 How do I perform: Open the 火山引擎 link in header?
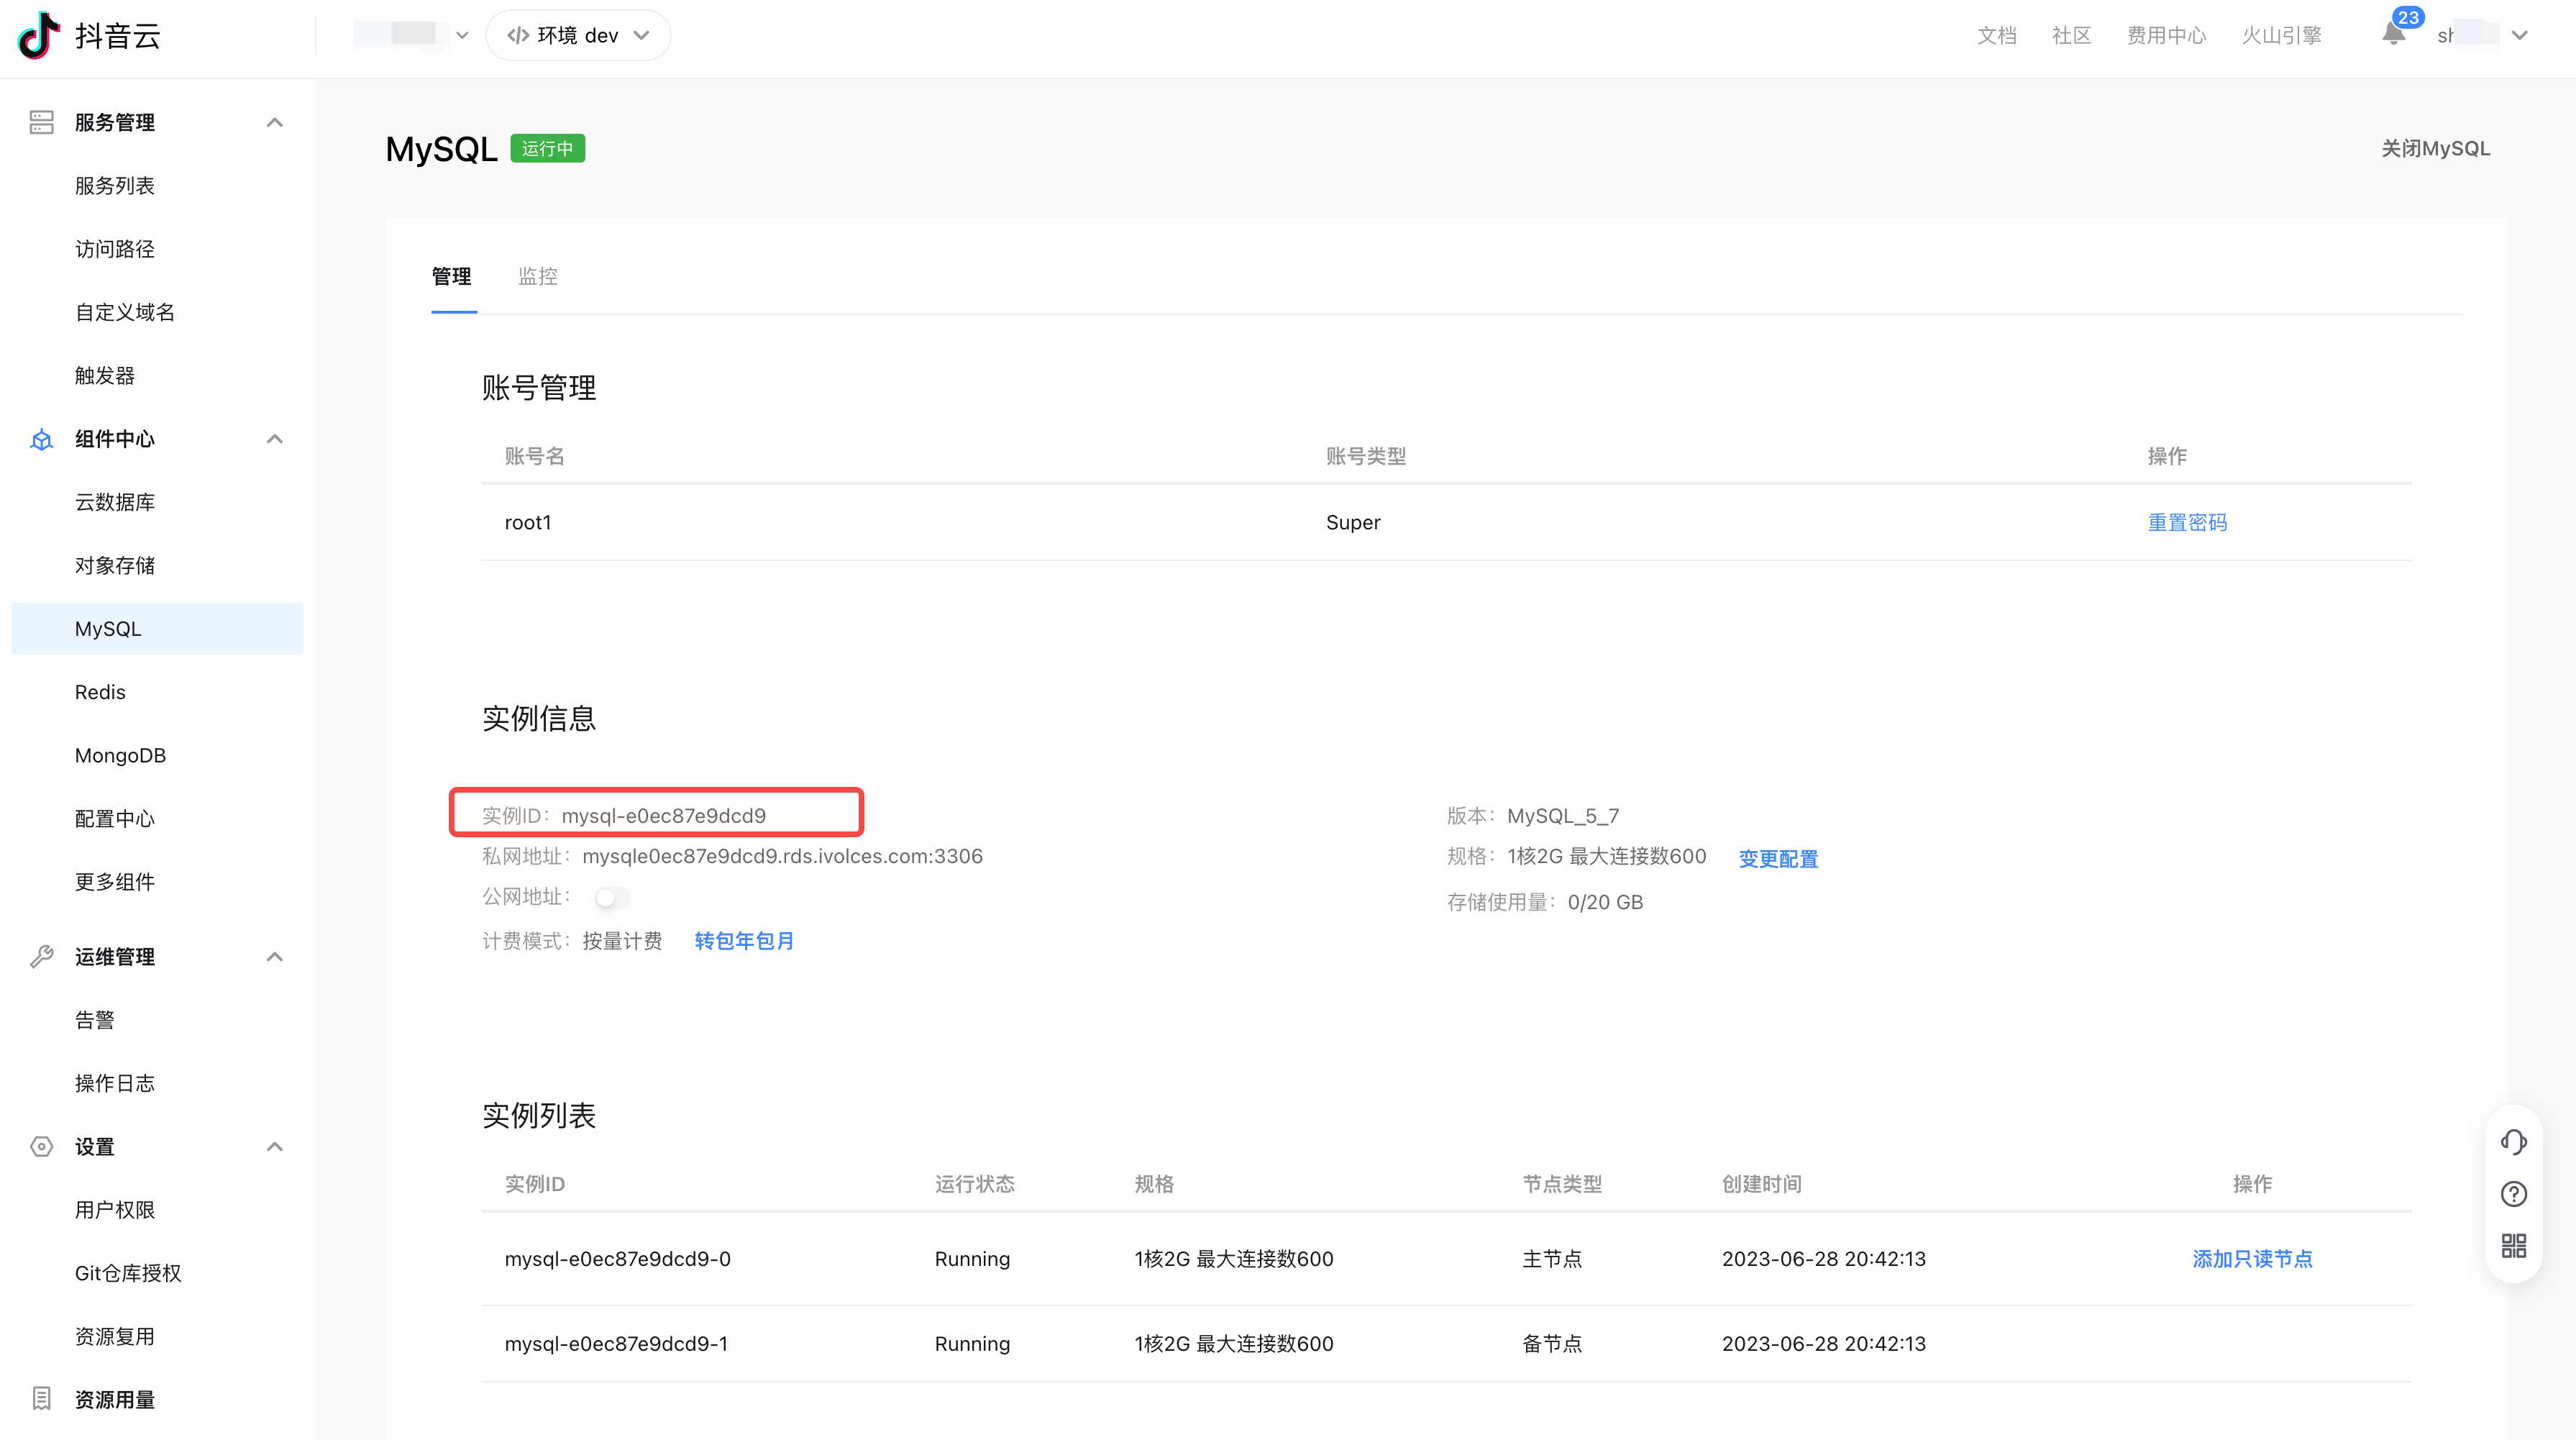(x=2281, y=35)
